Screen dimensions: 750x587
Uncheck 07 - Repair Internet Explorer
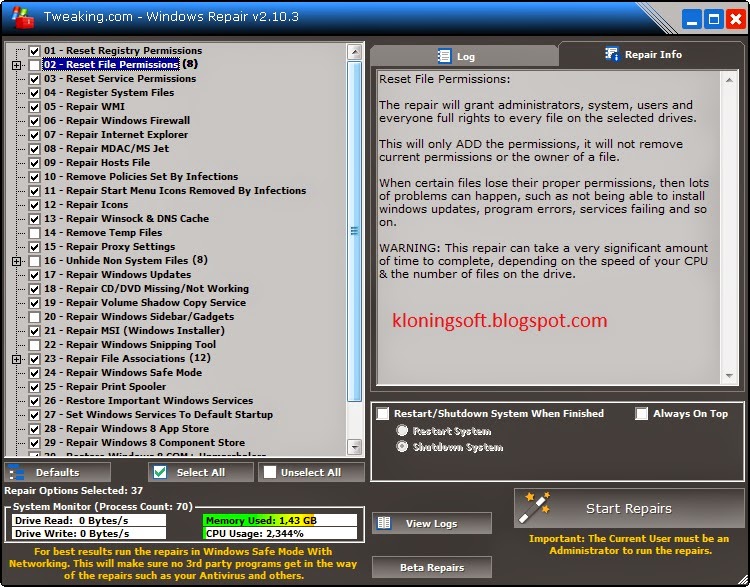click(34, 135)
